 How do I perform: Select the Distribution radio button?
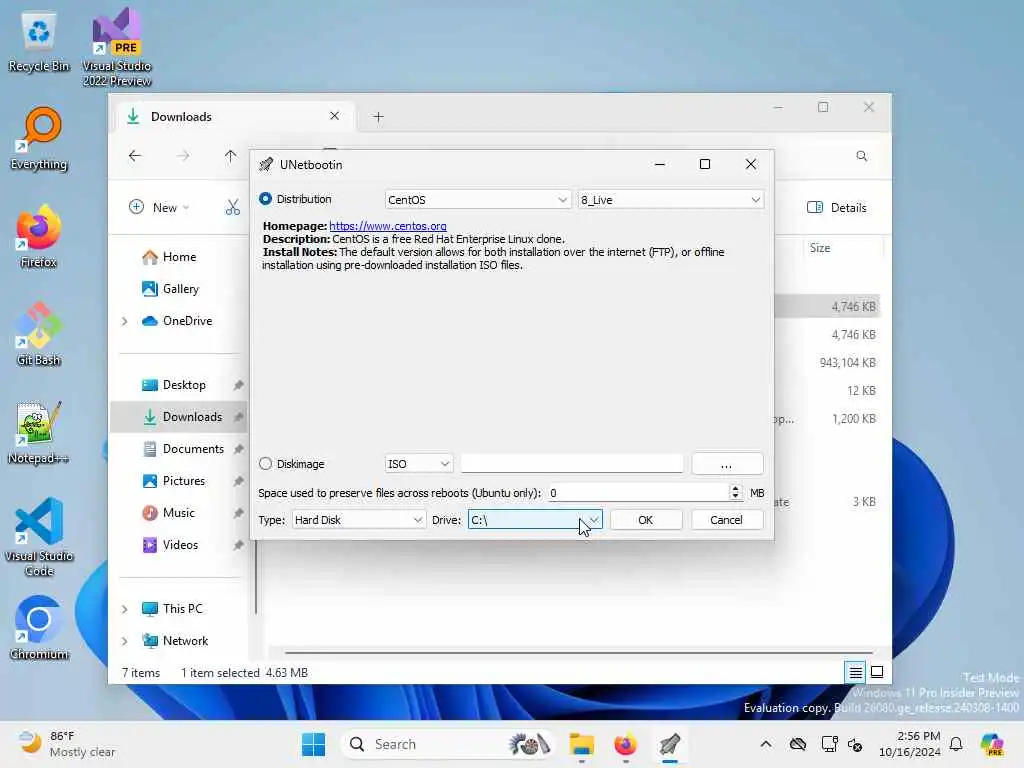tap(265, 199)
